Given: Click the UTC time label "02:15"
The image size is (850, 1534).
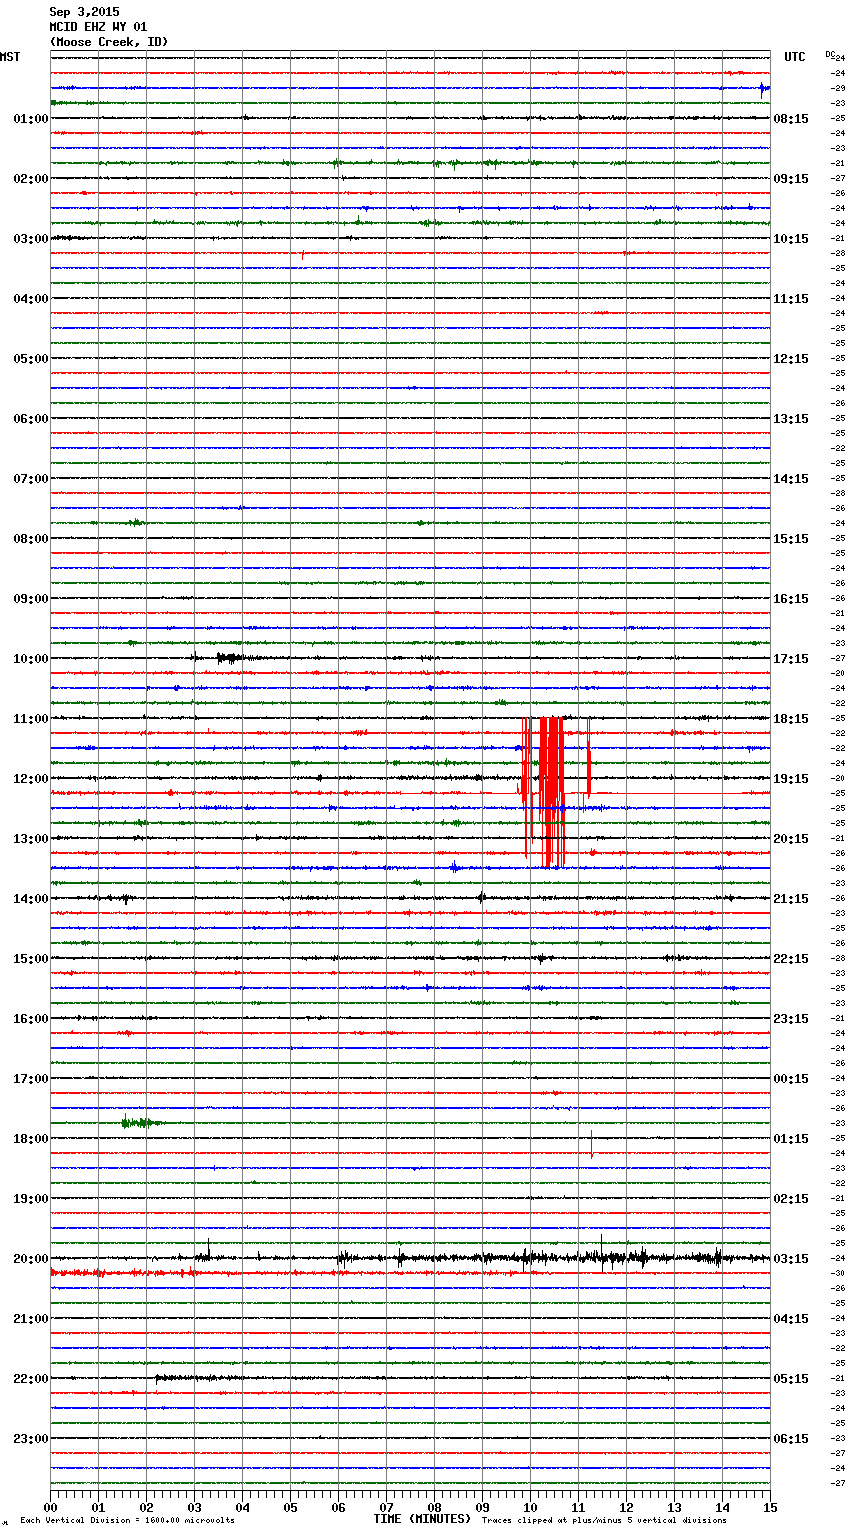Looking at the screenshot, I should click(x=791, y=1199).
